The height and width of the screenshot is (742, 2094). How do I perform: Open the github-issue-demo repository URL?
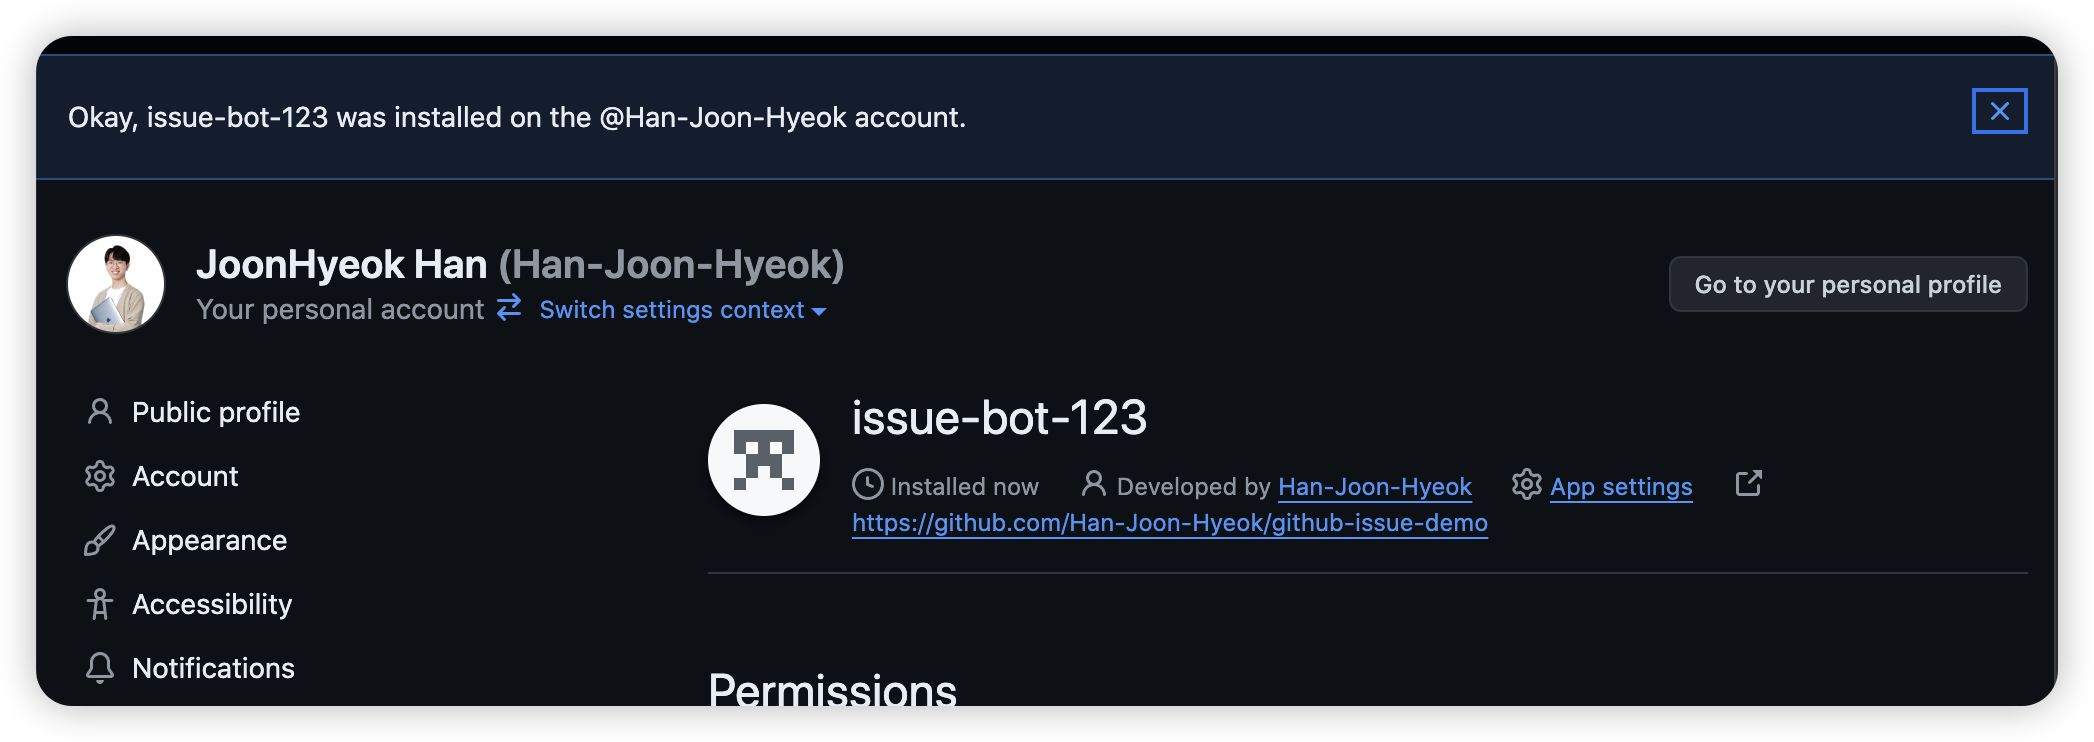click(x=1169, y=523)
